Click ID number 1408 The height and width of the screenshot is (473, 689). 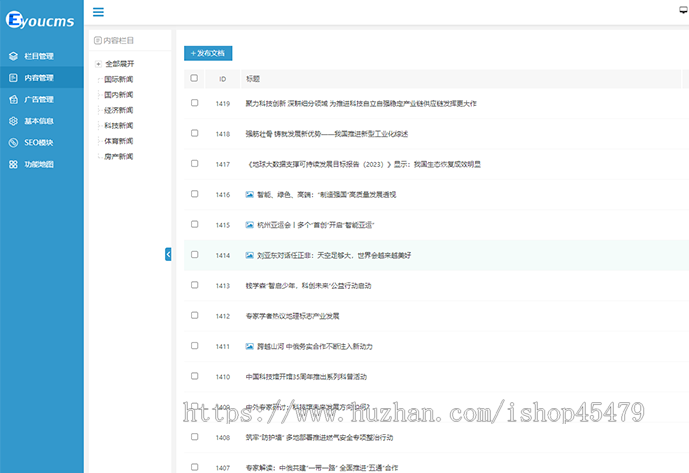pos(223,437)
